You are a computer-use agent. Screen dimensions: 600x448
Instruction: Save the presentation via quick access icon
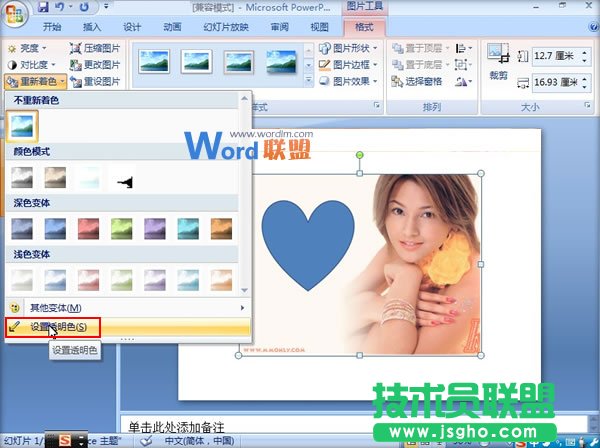pyautogui.click(x=43, y=7)
